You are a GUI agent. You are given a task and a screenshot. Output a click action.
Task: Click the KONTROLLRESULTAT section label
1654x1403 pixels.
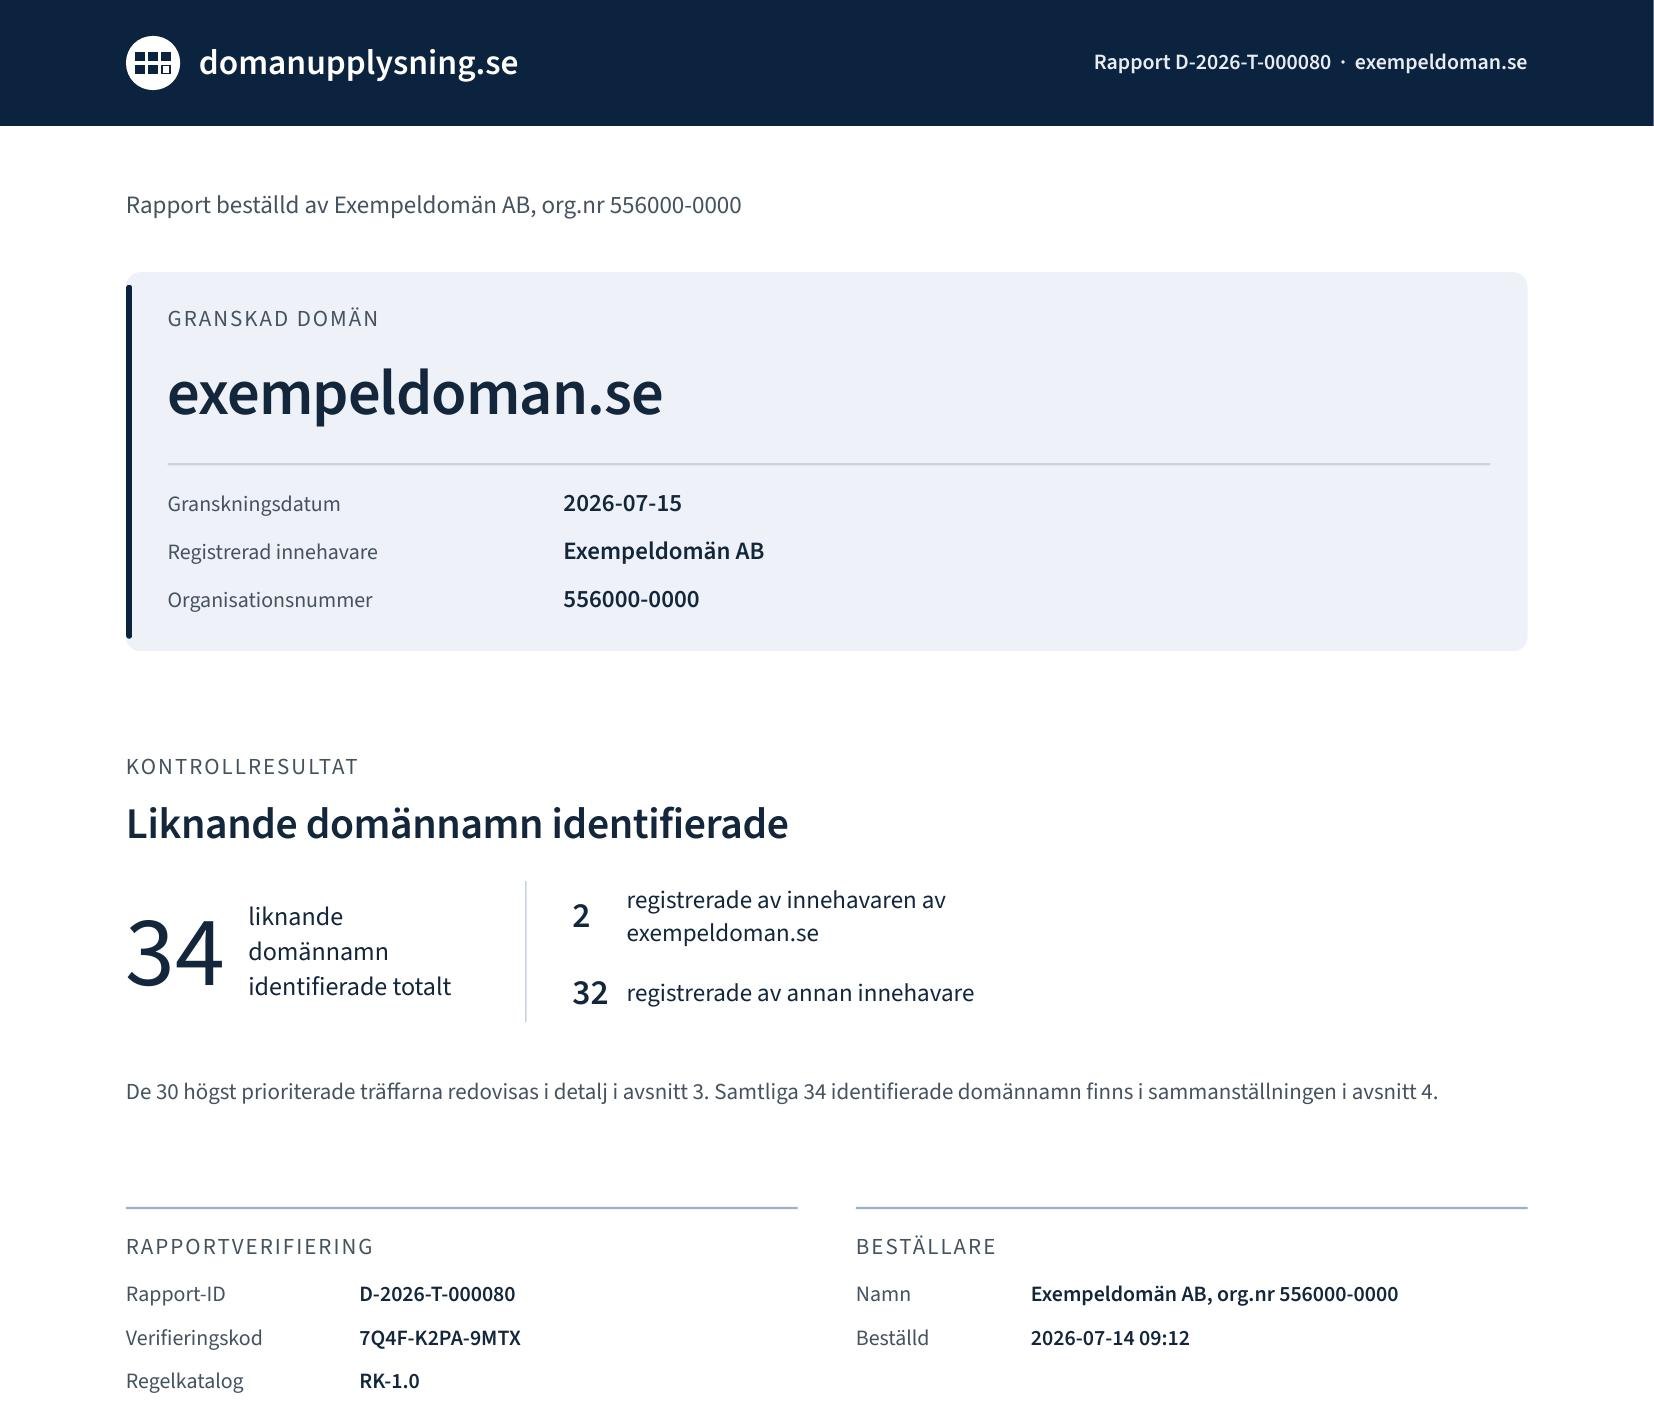click(x=242, y=767)
